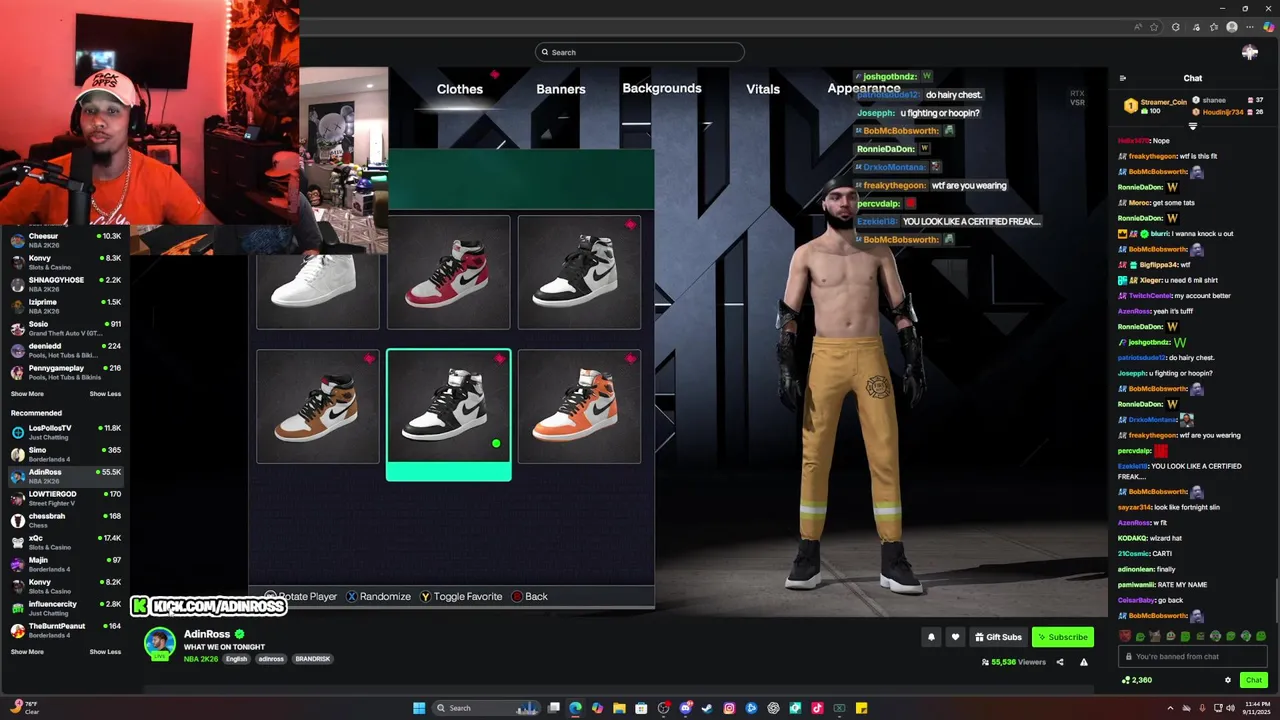Screen dimensions: 1280x720
Task: Open the Vitals tab in game
Action: point(763,89)
